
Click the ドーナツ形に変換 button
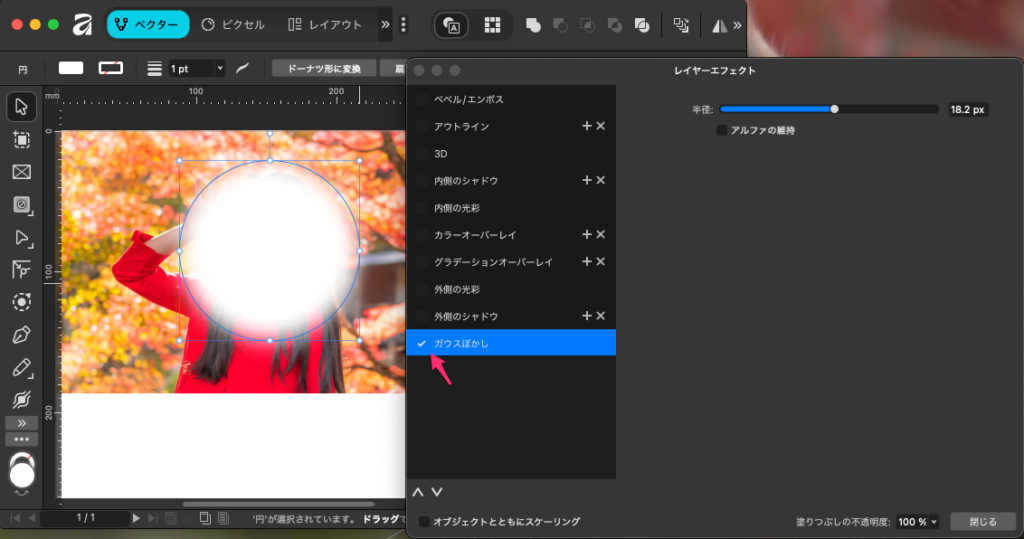pos(323,68)
